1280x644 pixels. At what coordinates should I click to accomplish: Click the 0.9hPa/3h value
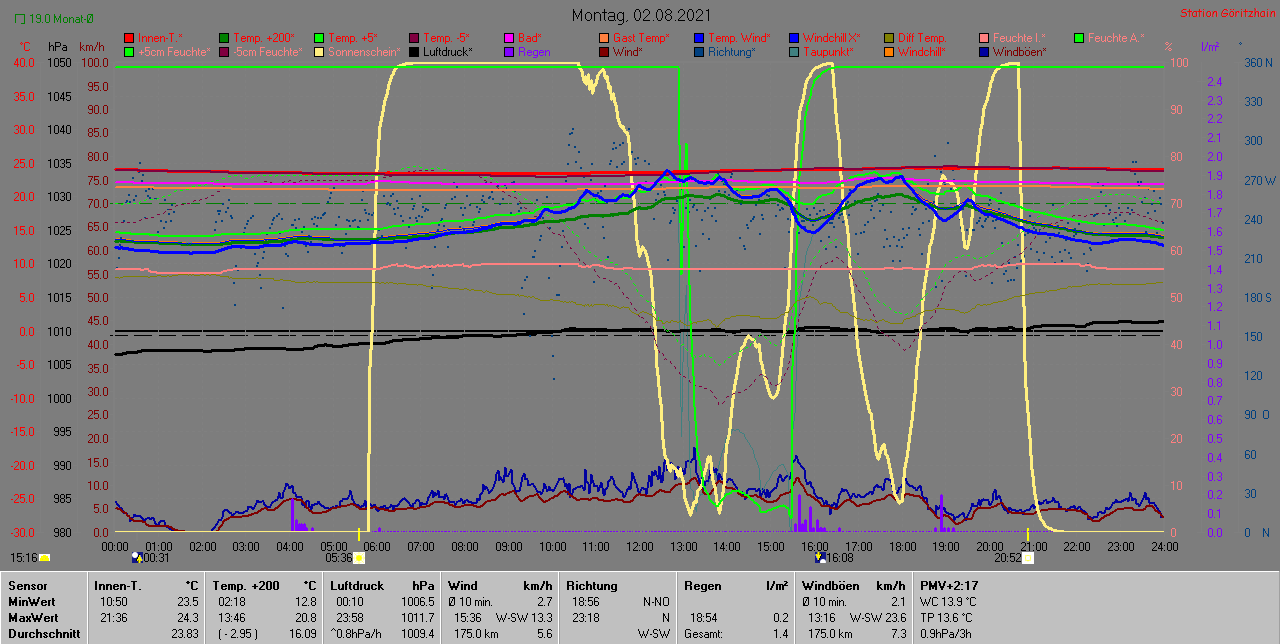pyautogui.click(x=945, y=634)
